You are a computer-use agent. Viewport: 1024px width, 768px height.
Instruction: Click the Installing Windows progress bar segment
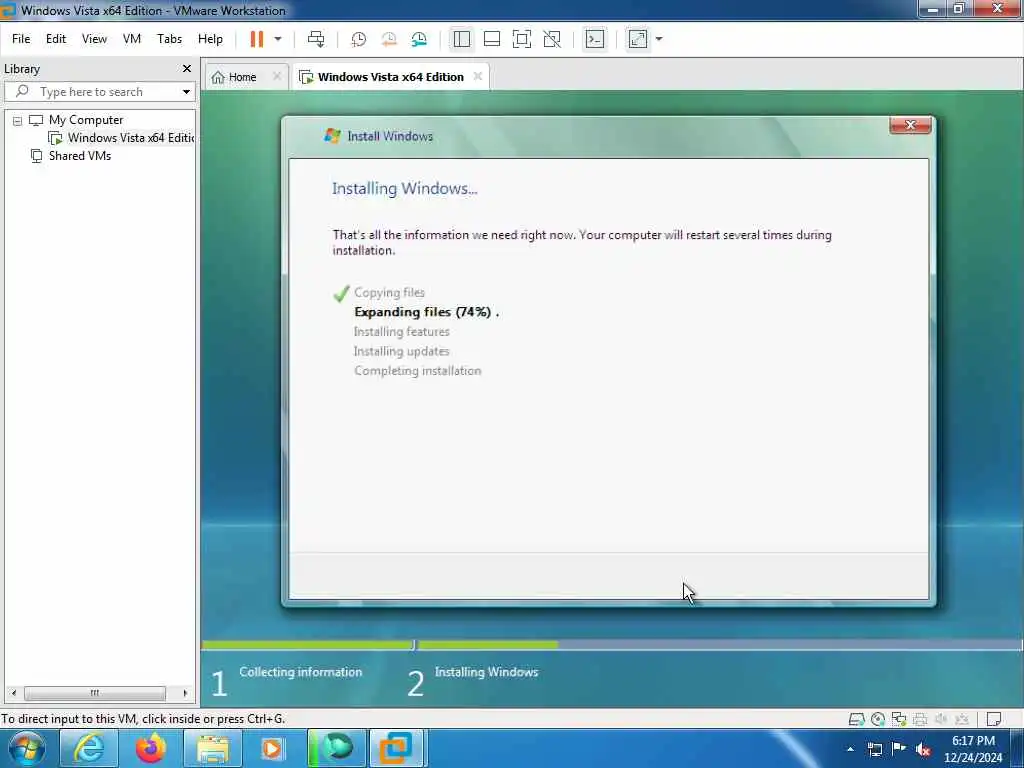pos(718,645)
